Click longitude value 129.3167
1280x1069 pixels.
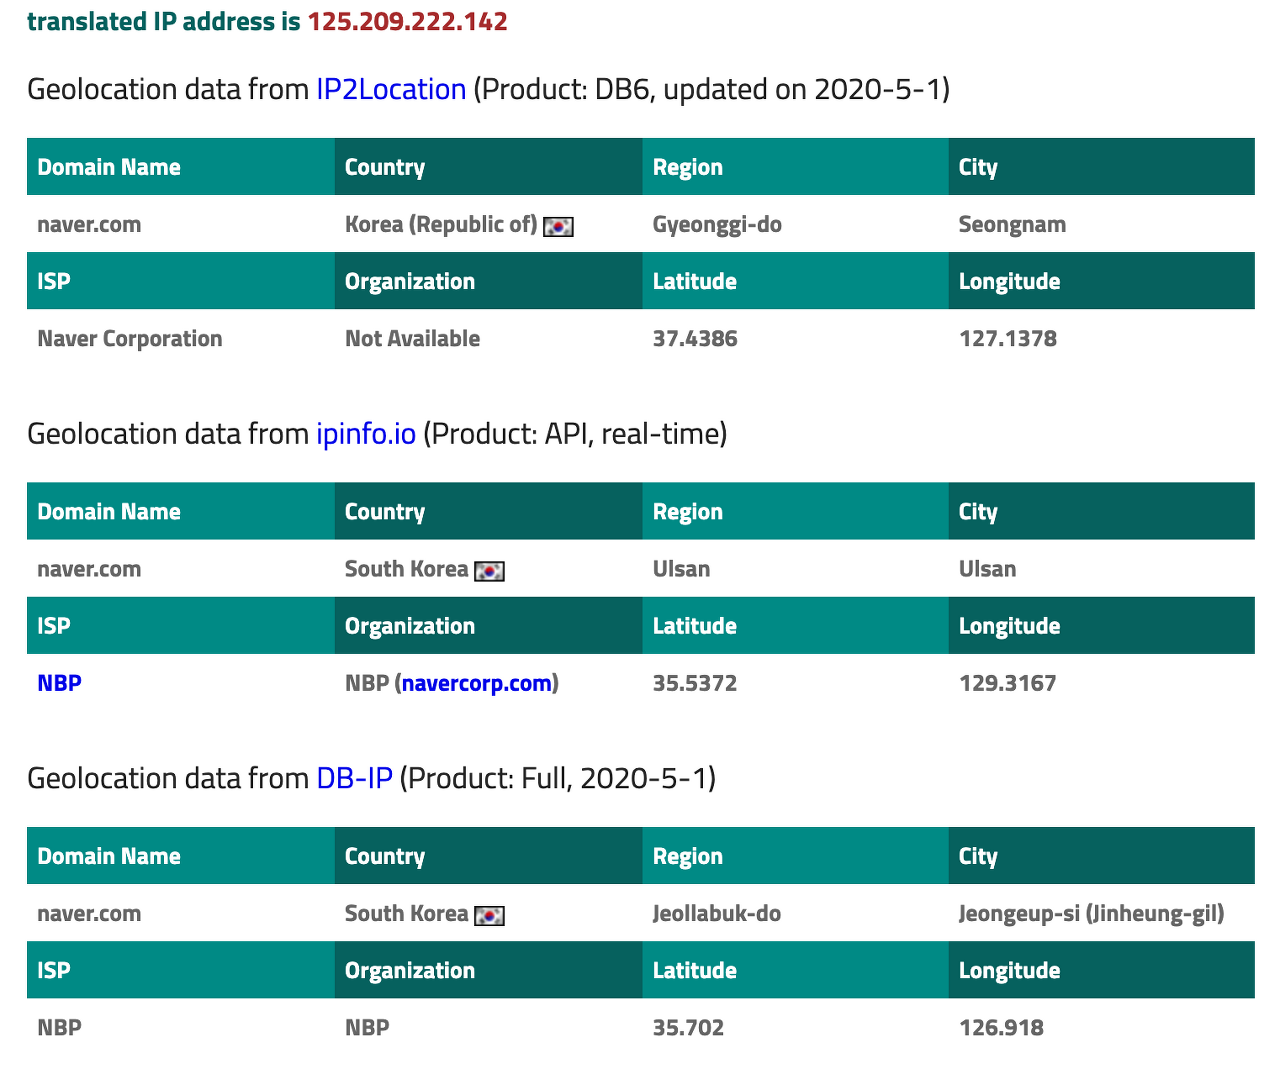(x=1007, y=683)
